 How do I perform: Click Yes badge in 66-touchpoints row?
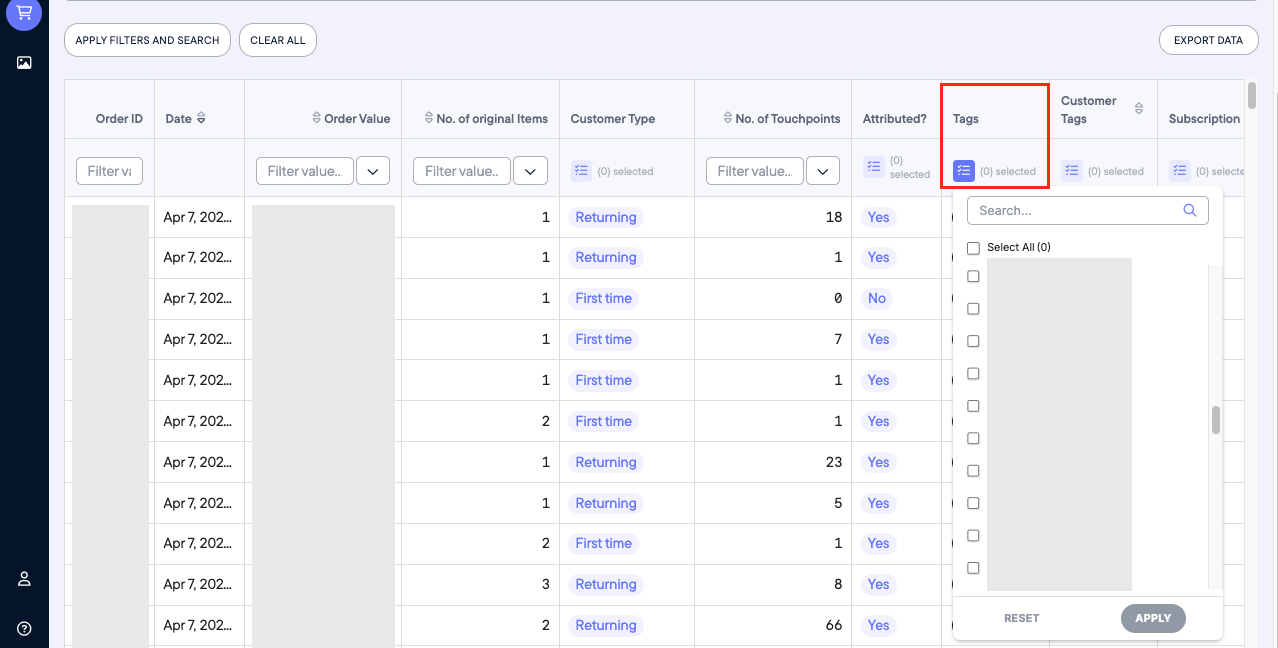coord(879,625)
